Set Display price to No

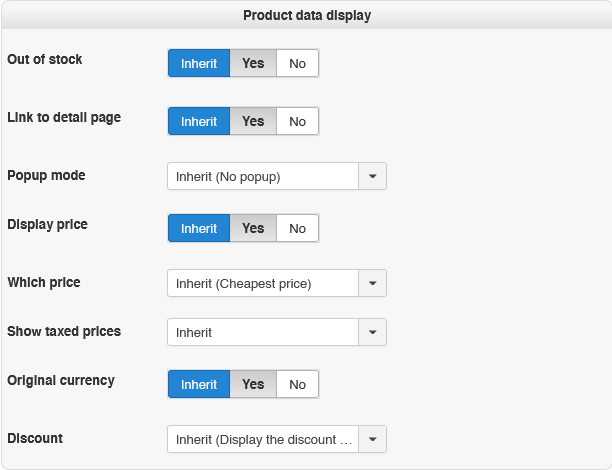click(297, 228)
